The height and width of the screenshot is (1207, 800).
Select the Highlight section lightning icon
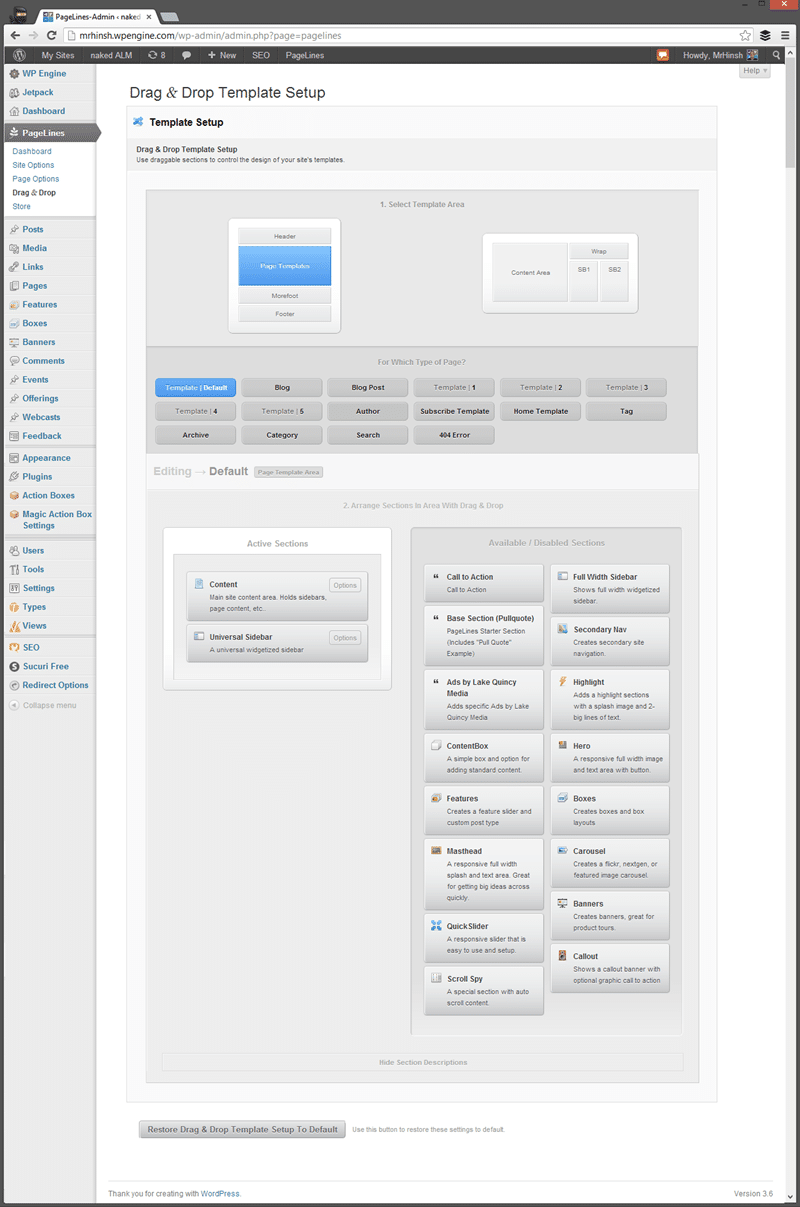(563, 681)
